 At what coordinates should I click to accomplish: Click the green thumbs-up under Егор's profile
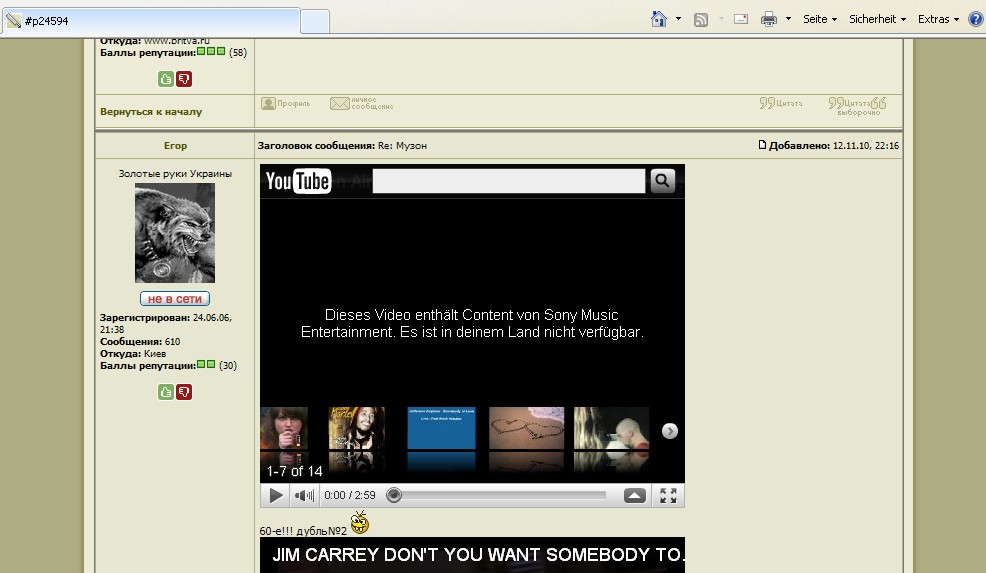coord(166,392)
